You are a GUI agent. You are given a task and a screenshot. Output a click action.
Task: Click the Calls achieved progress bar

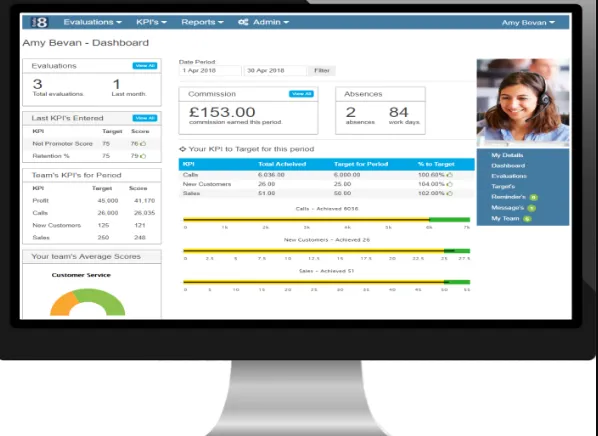tap(326, 219)
